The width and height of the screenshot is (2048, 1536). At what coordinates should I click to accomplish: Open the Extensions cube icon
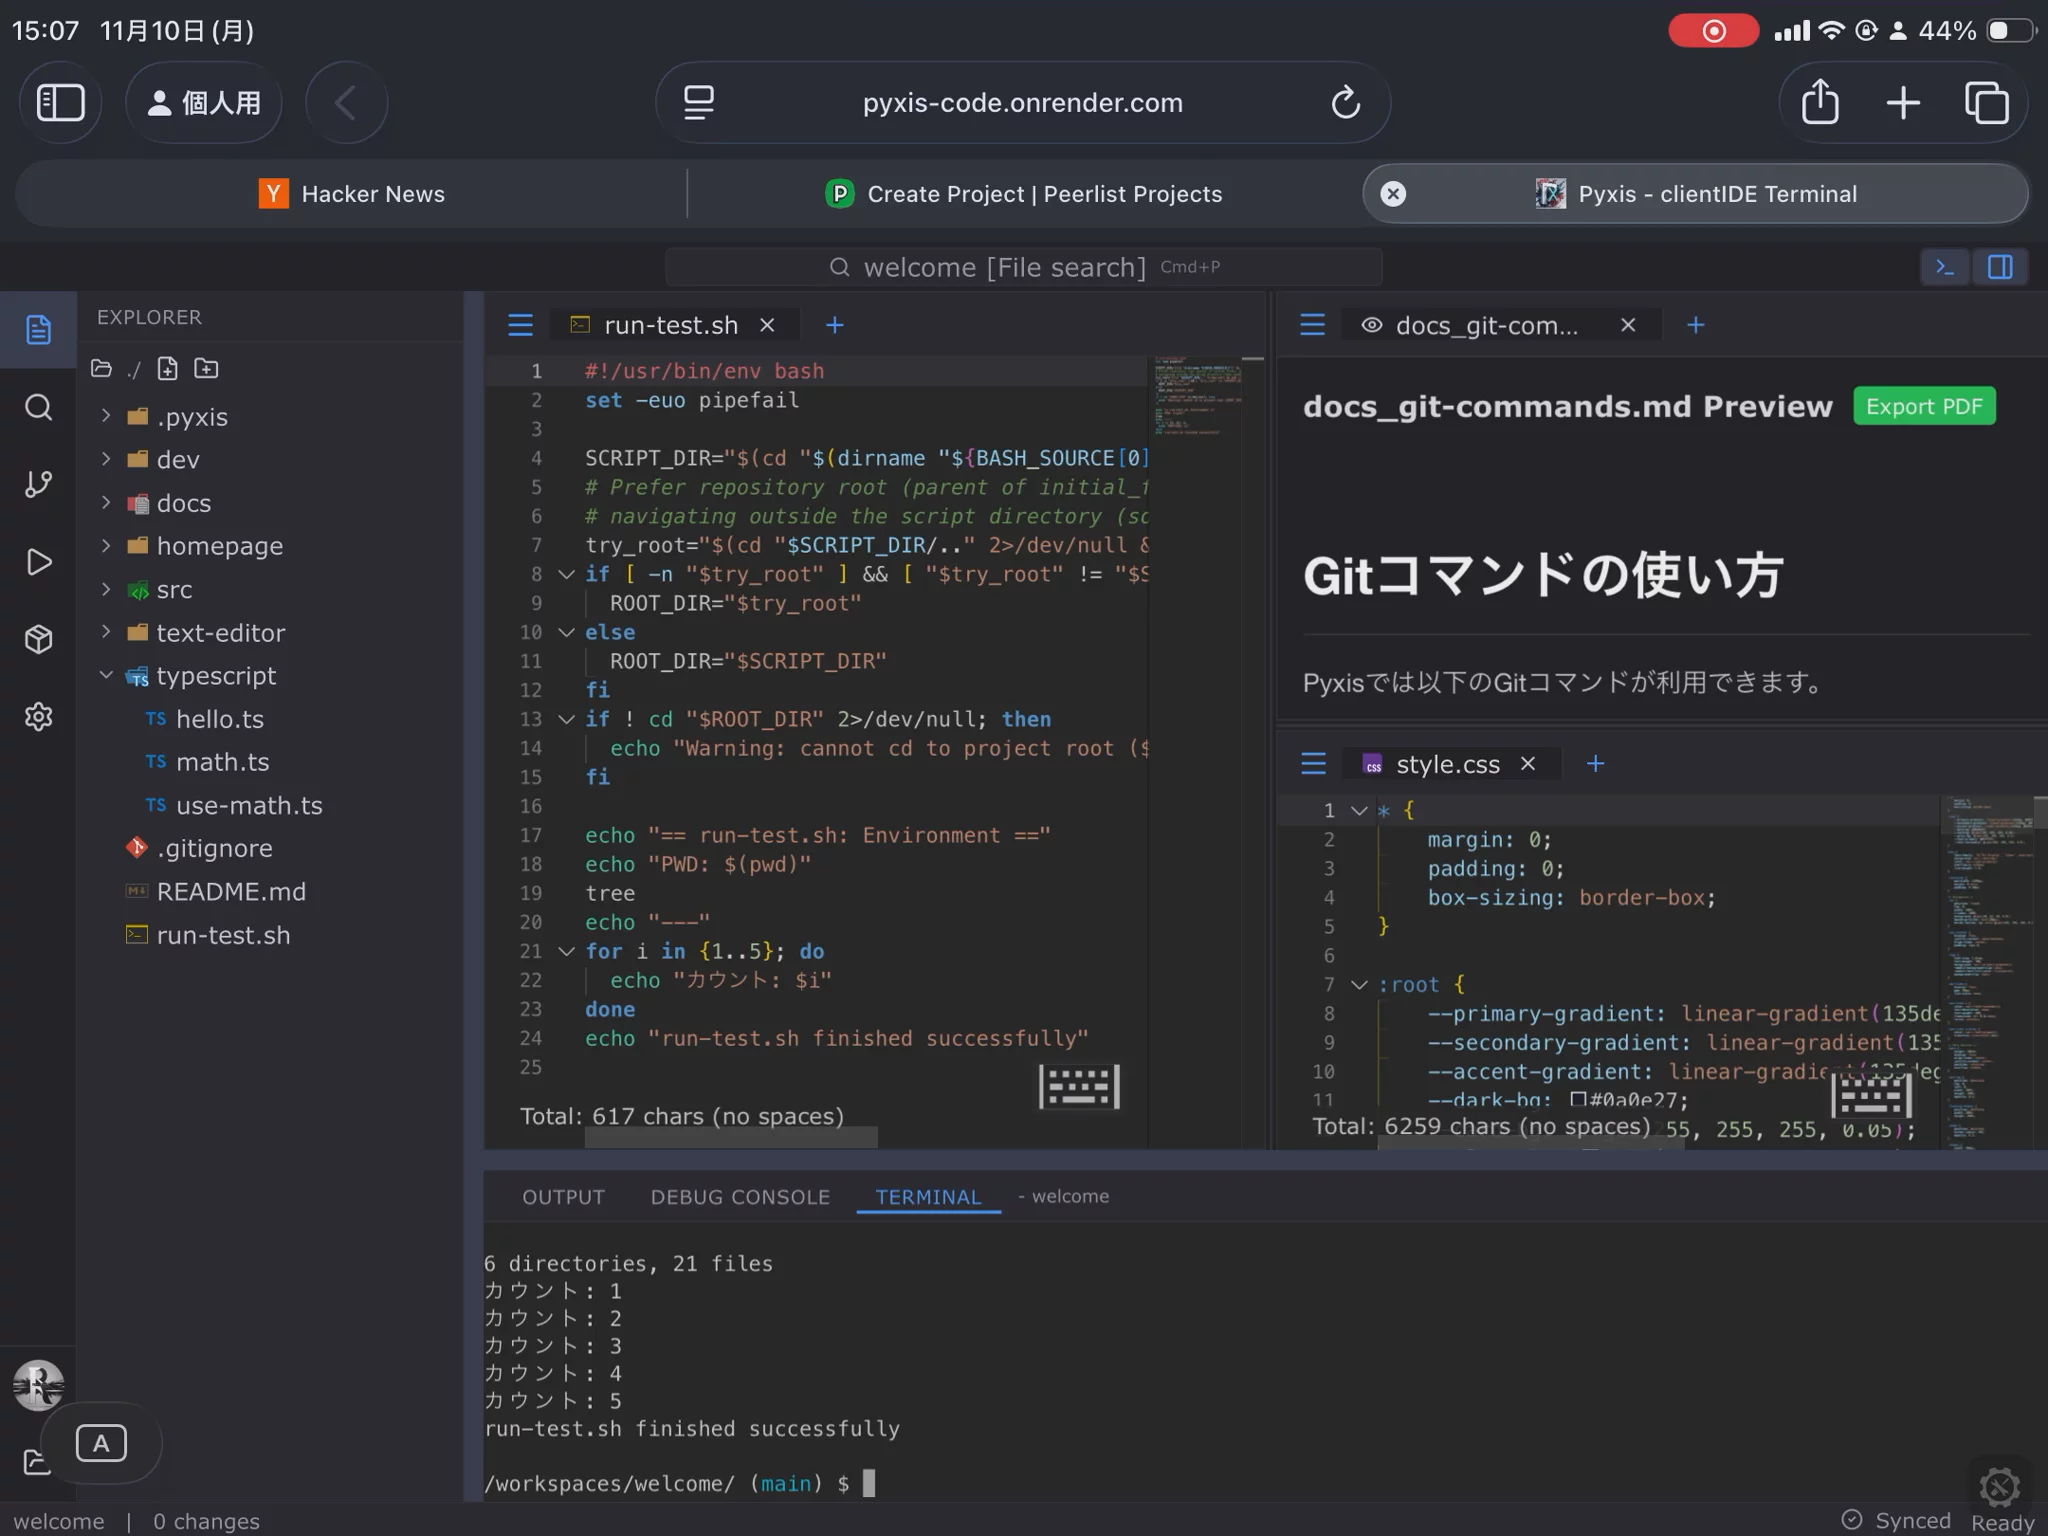tap(38, 639)
